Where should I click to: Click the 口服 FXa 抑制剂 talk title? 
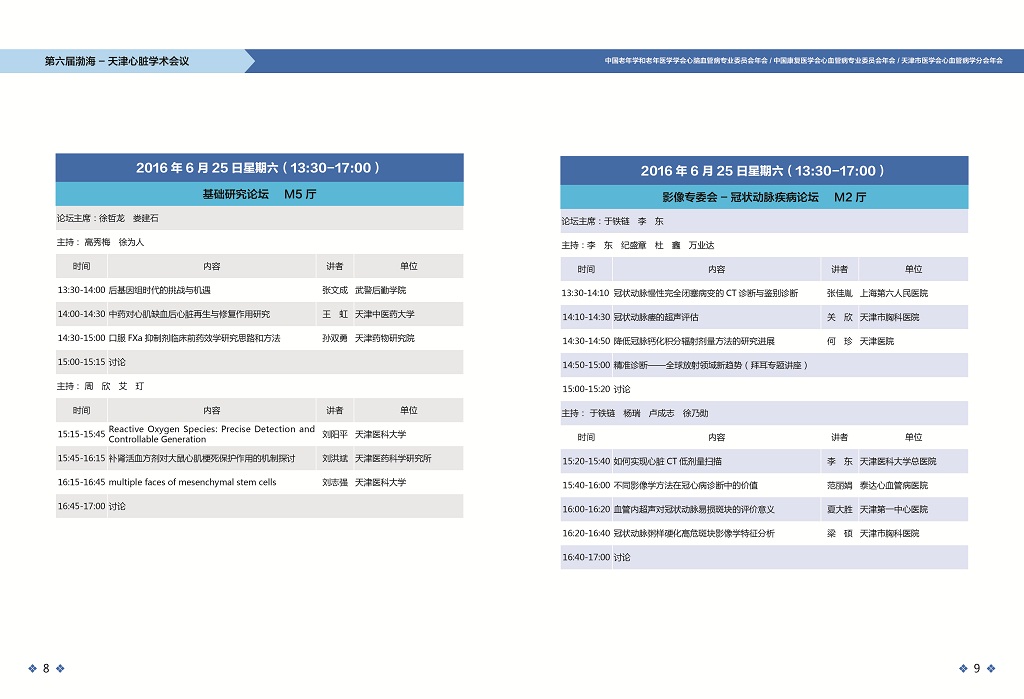coord(194,338)
